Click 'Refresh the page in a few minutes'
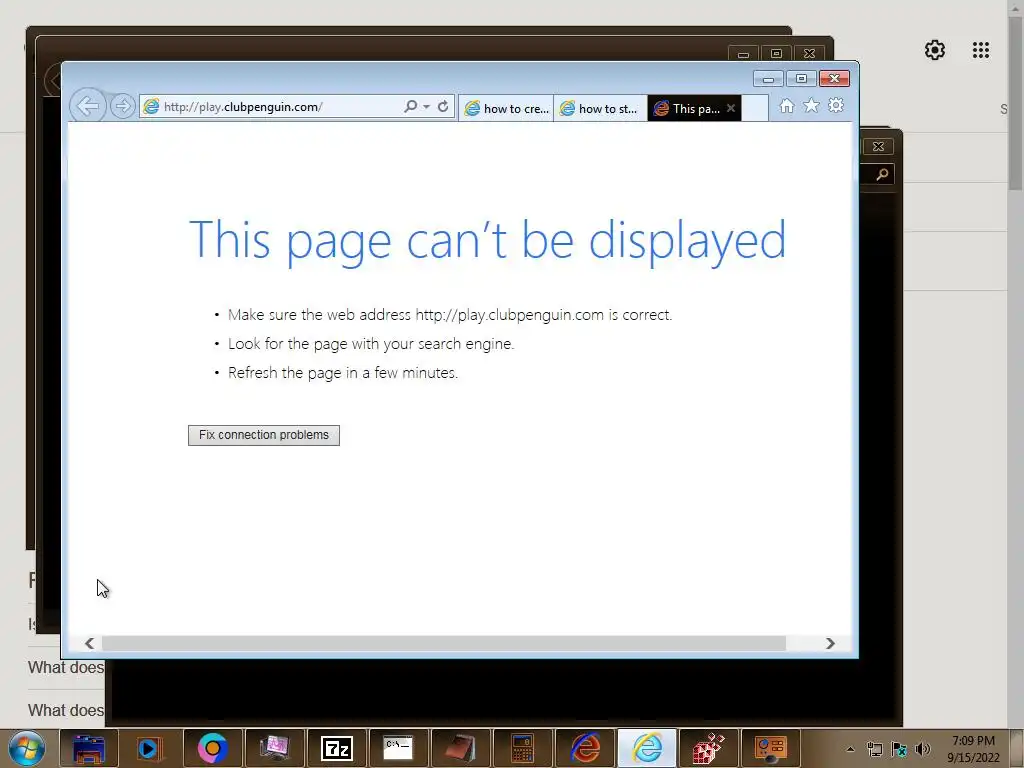Viewport: 1024px width, 768px height. click(x=343, y=373)
